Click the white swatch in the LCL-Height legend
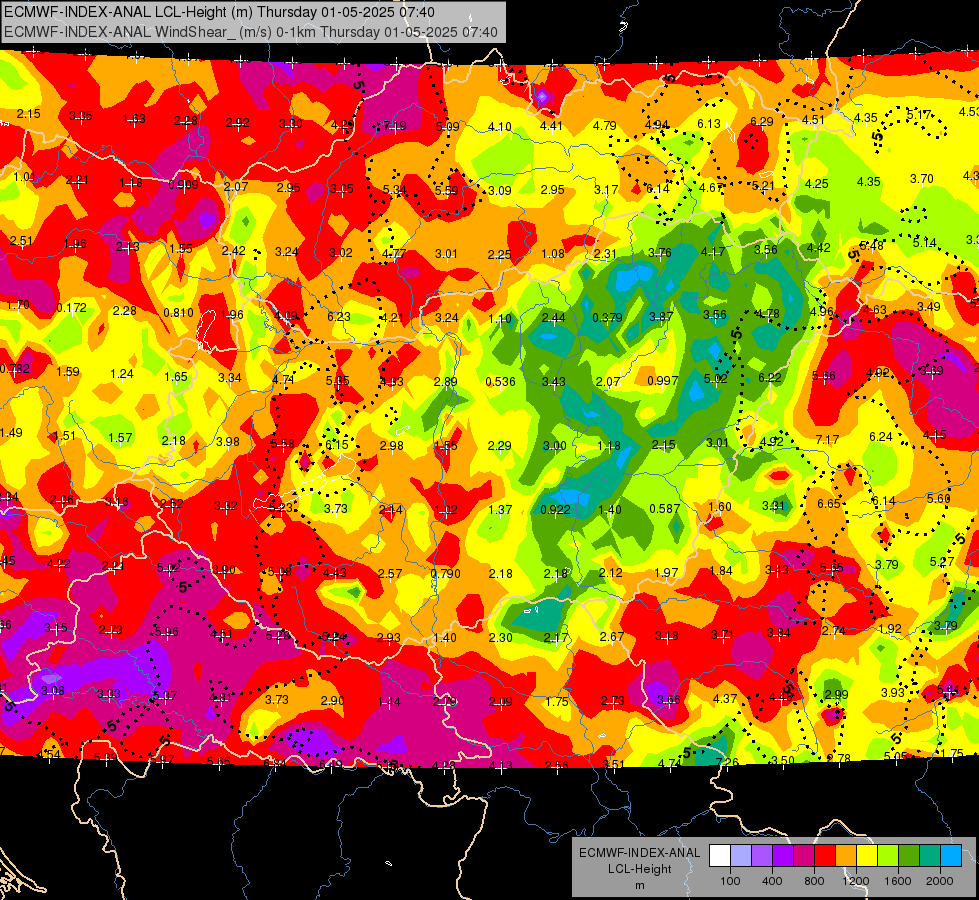This screenshot has width=979, height=900. click(x=720, y=856)
